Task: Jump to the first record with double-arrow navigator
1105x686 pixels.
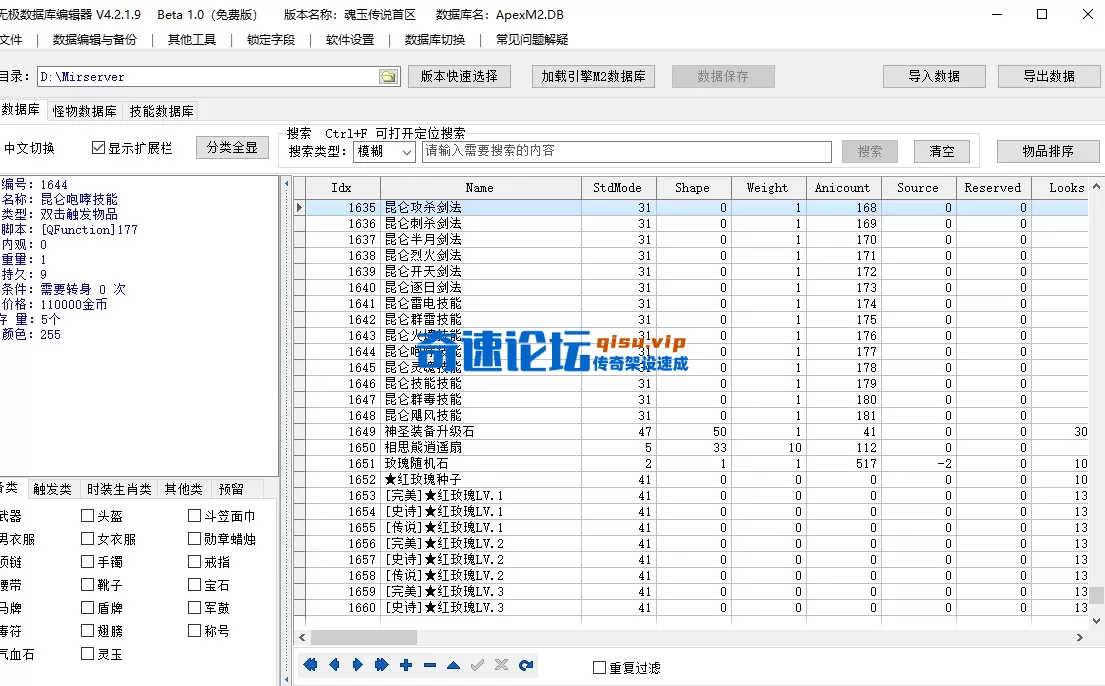Action: [310, 664]
